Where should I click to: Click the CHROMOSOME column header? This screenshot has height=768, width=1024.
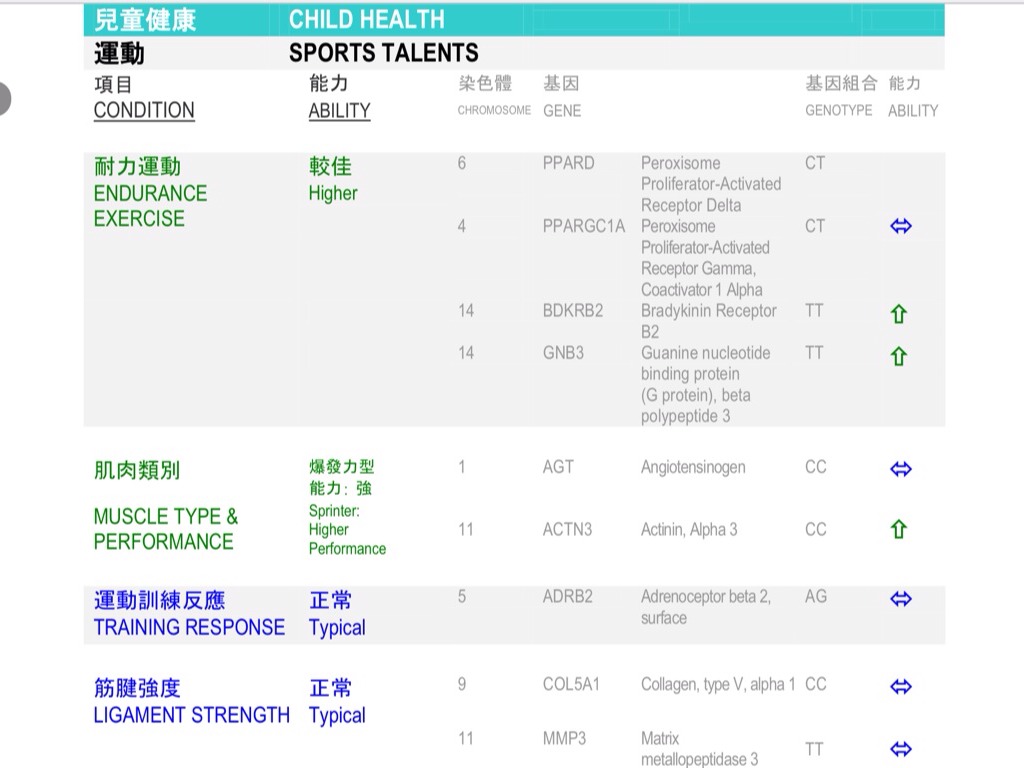(x=494, y=111)
